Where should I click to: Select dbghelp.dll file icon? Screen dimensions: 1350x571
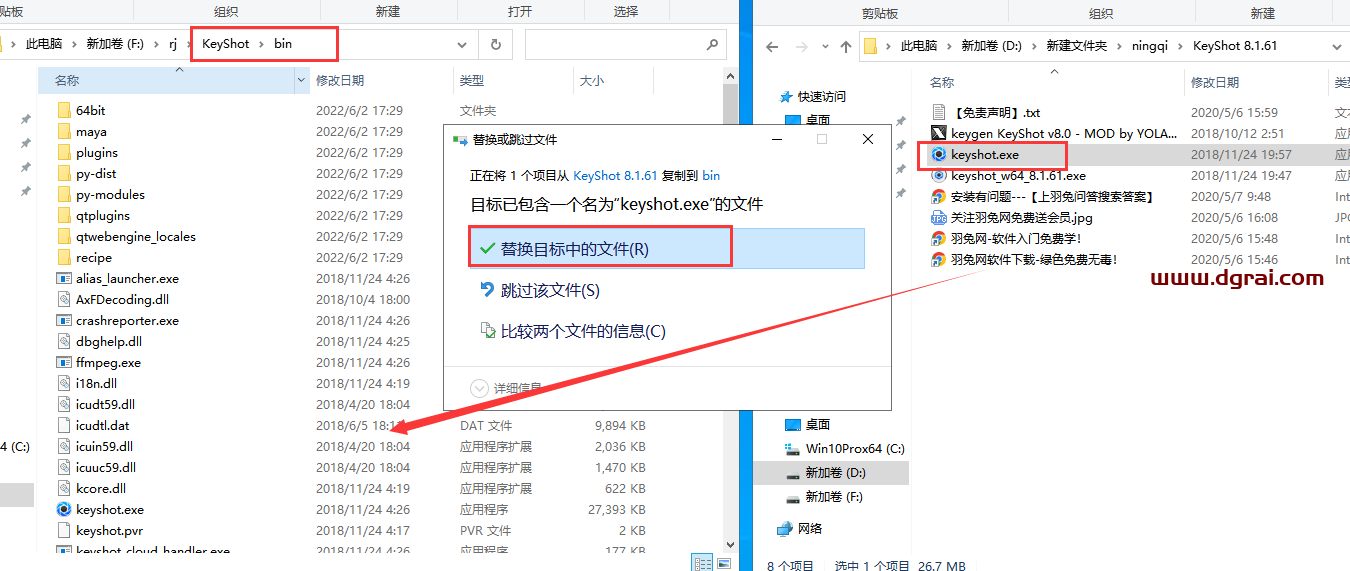[x=64, y=342]
